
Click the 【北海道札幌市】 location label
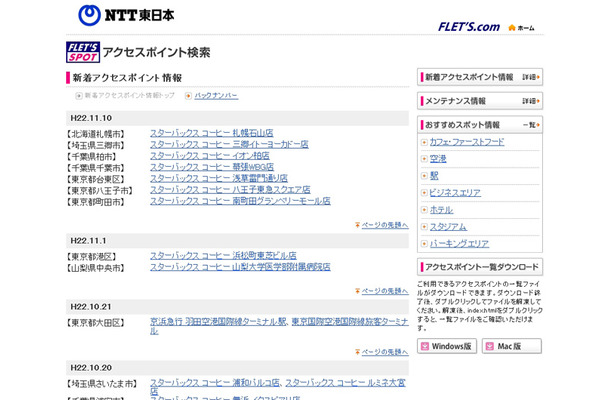coord(95,134)
